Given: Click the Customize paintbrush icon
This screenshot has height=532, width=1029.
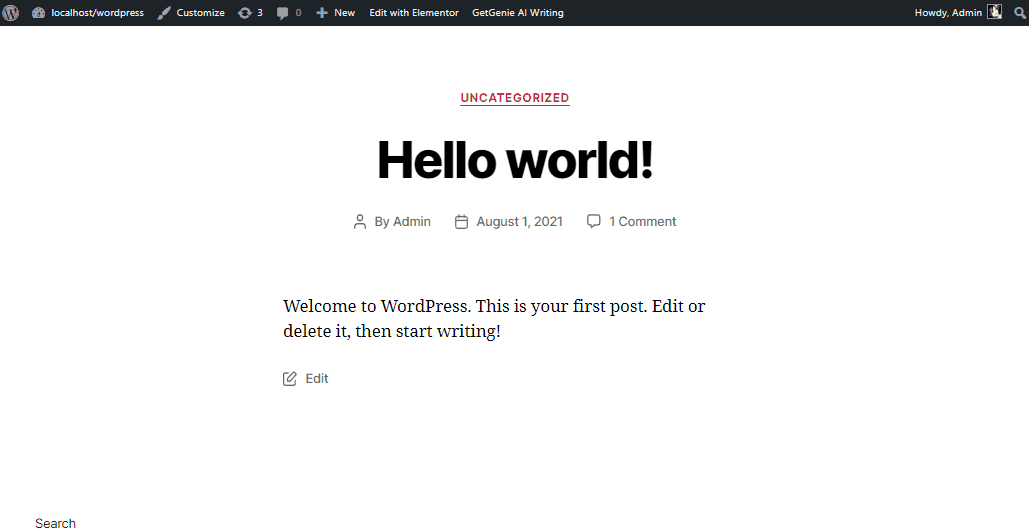Looking at the screenshot, I should (164, 12).
